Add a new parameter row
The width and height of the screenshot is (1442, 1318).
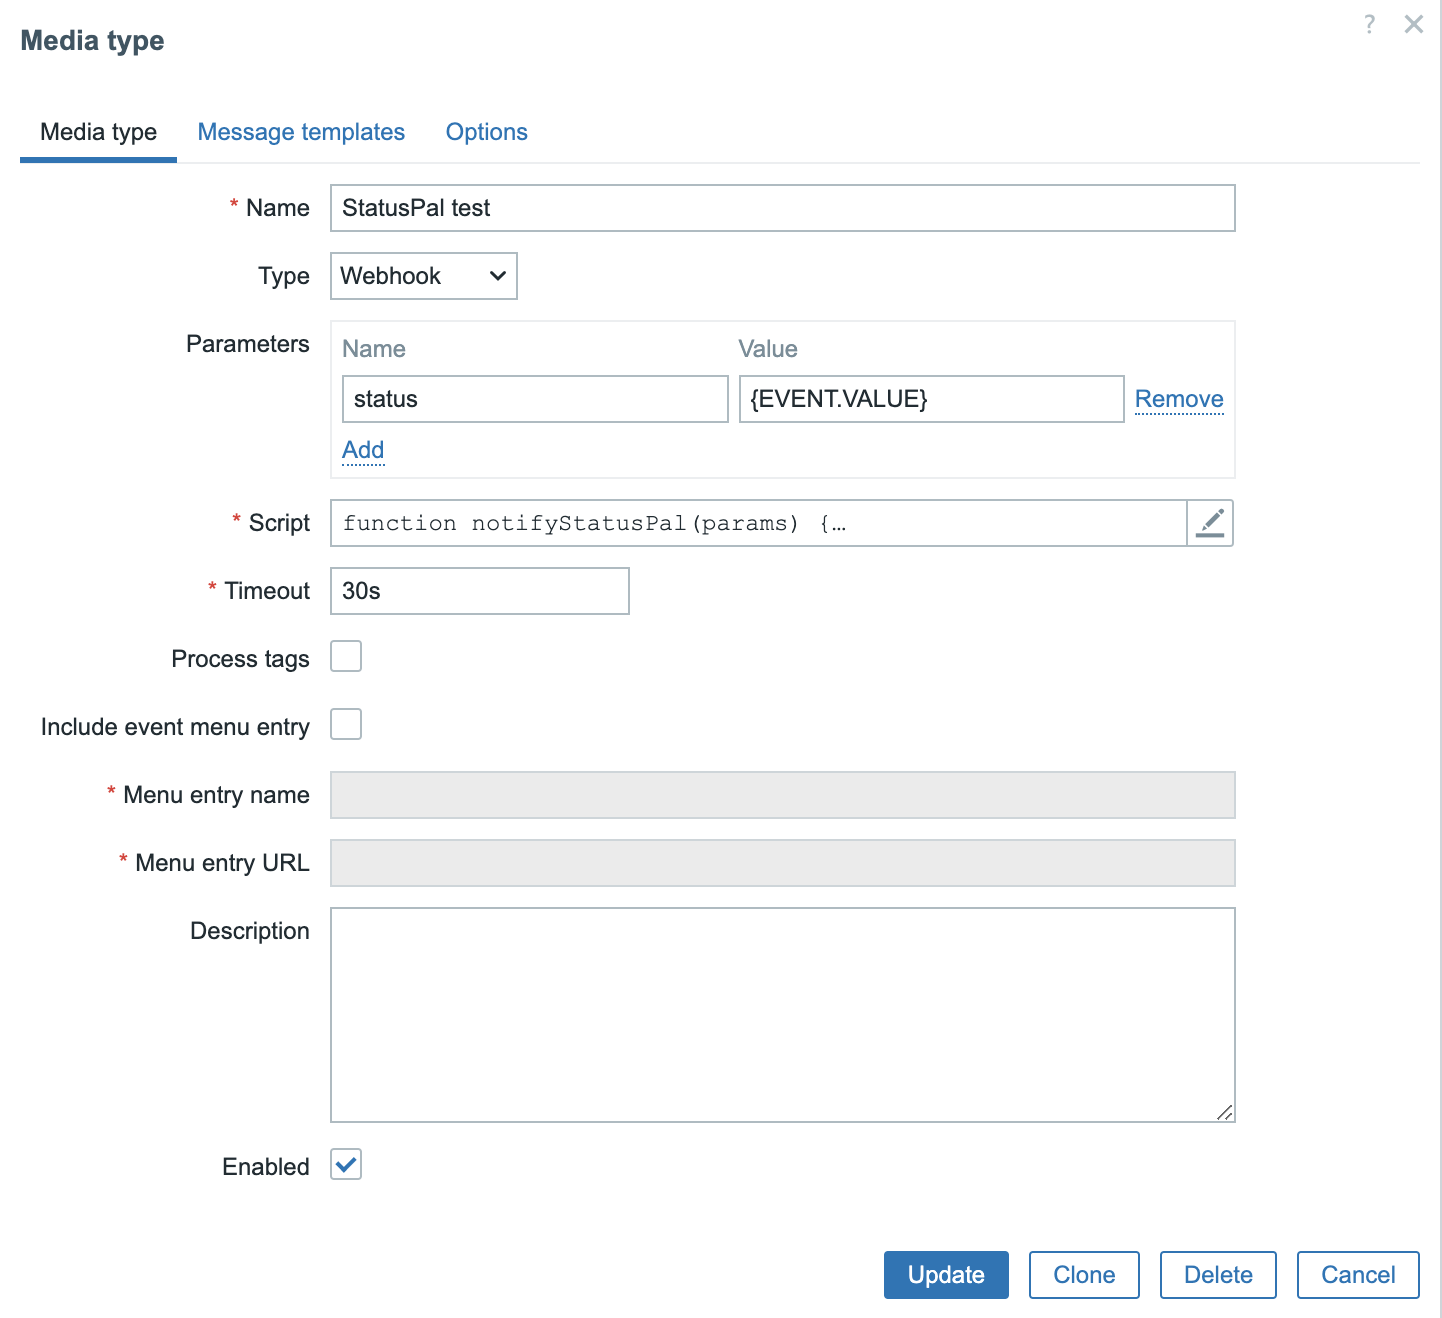point(363,450)
